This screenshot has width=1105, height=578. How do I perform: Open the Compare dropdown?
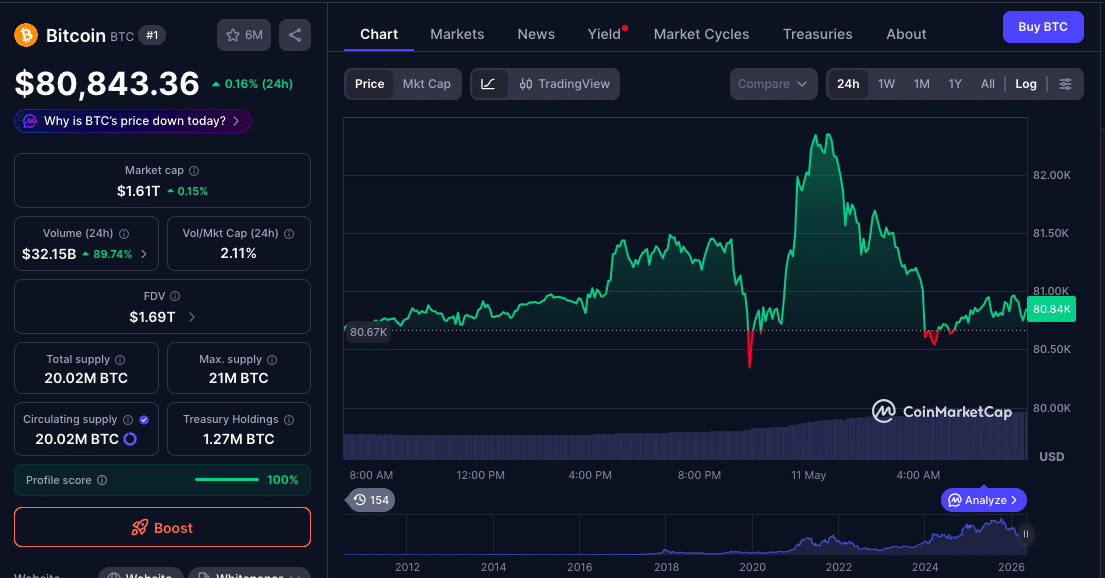(x=773, y=84)
